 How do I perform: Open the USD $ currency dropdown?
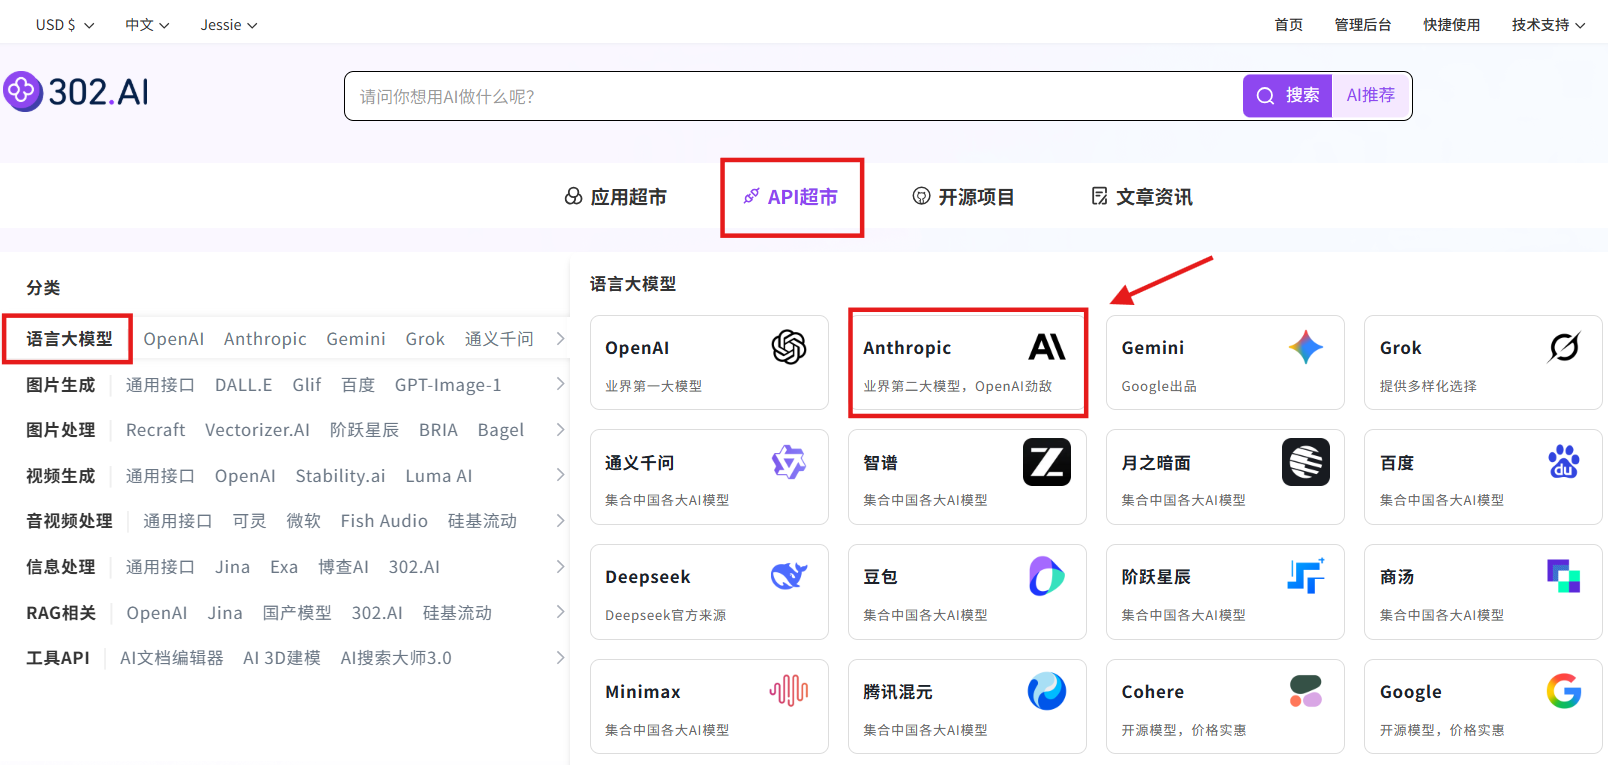(65, 25)
